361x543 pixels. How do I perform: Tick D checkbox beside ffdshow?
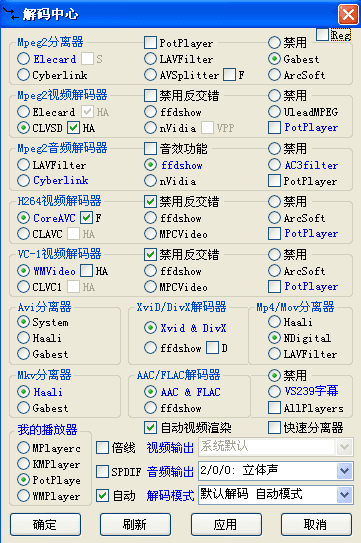pyautogui.click(x=212, y=348)
